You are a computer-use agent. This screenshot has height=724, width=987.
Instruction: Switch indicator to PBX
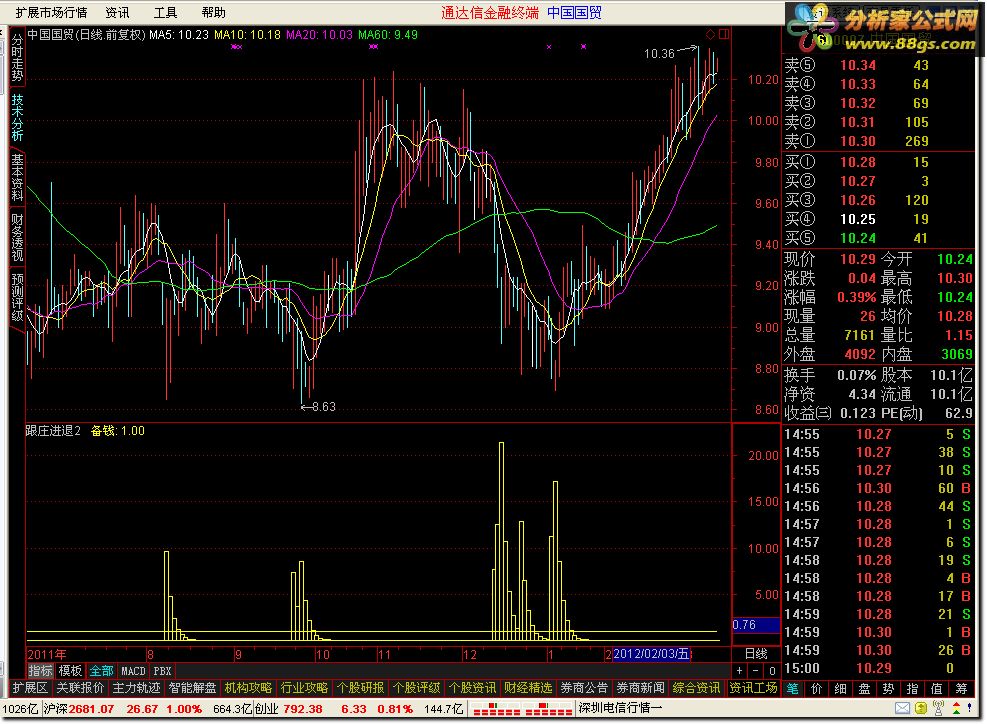(x=162, y=671)
